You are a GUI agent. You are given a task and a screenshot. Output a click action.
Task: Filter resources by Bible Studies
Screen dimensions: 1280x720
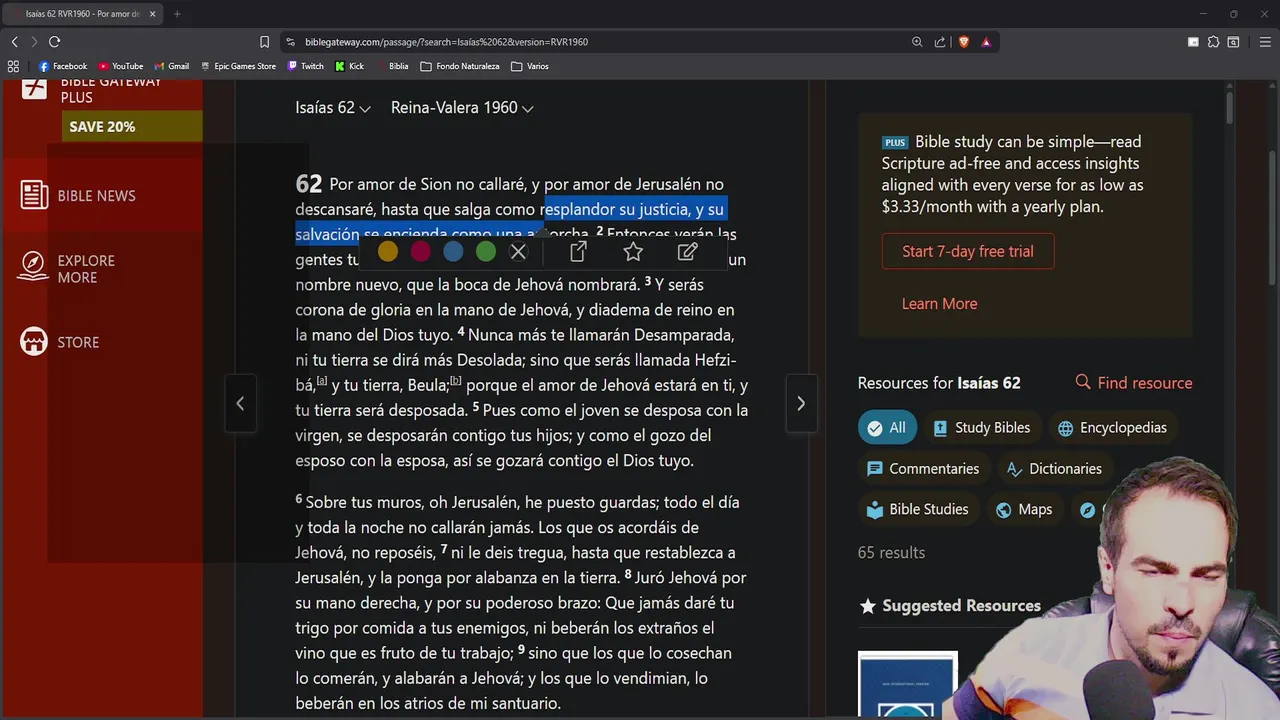click(918, 510)
